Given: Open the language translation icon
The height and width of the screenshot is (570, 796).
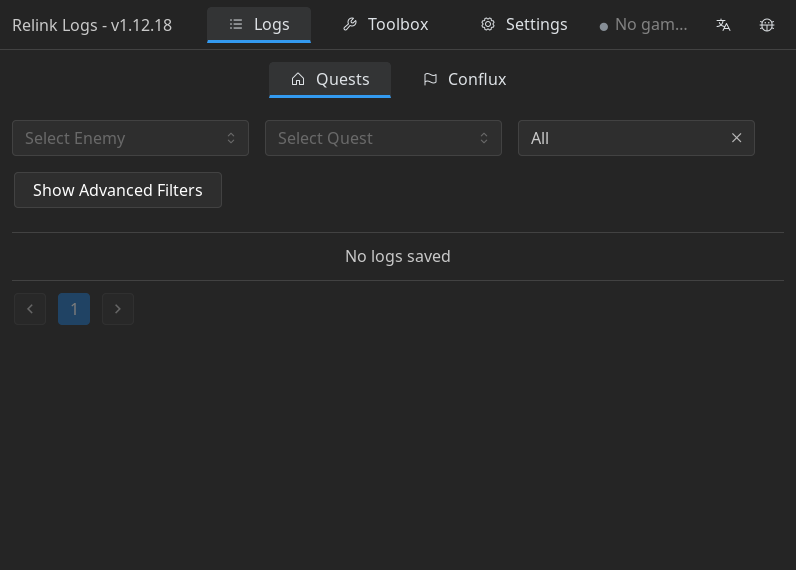Looking at the screenshot, I should (723, 24).
